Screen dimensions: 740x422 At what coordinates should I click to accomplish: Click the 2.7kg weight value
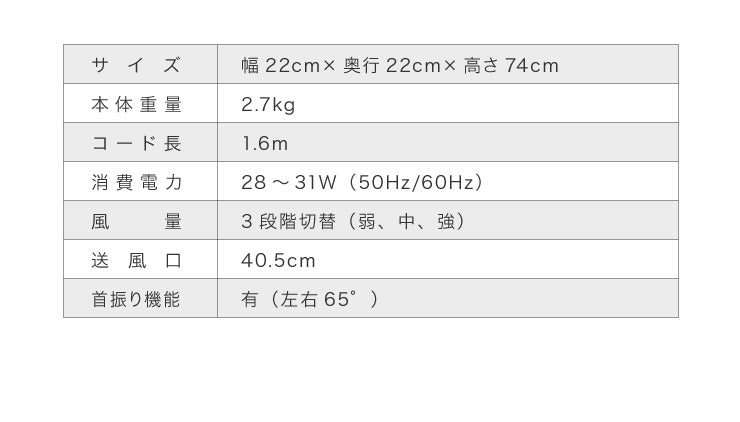[x=268, y=104]
